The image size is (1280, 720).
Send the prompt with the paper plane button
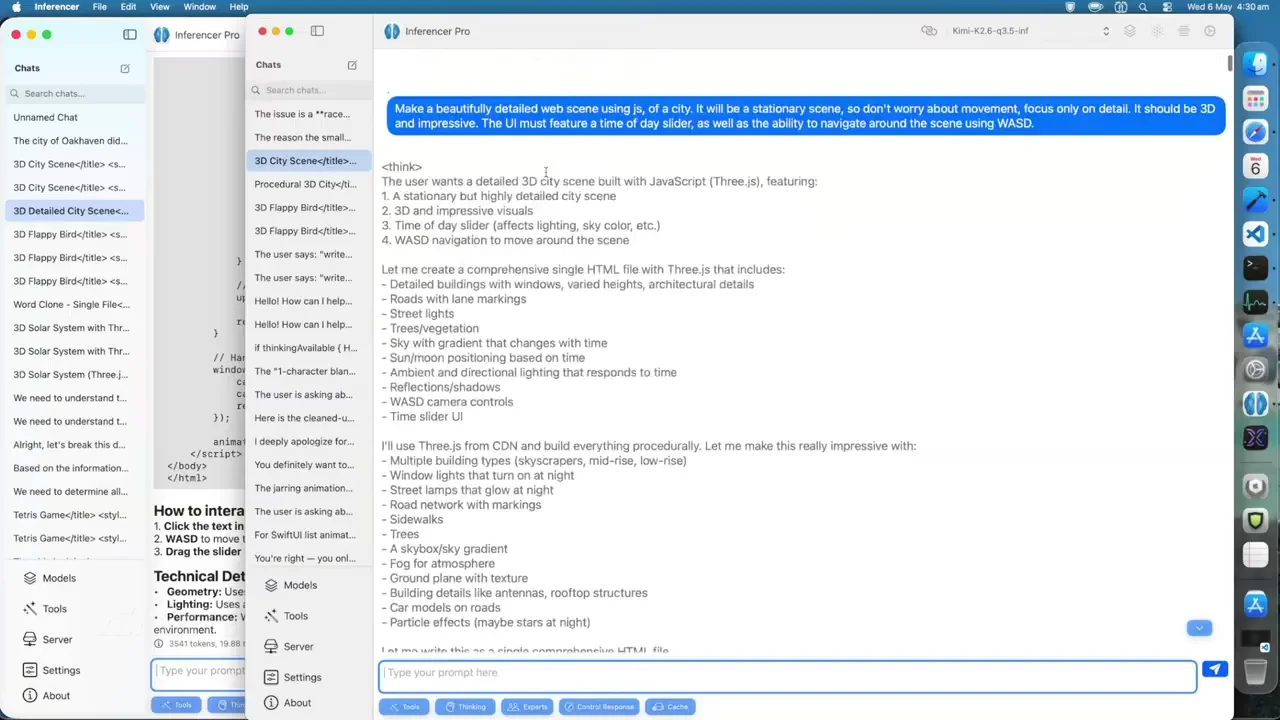[1214, 669]
